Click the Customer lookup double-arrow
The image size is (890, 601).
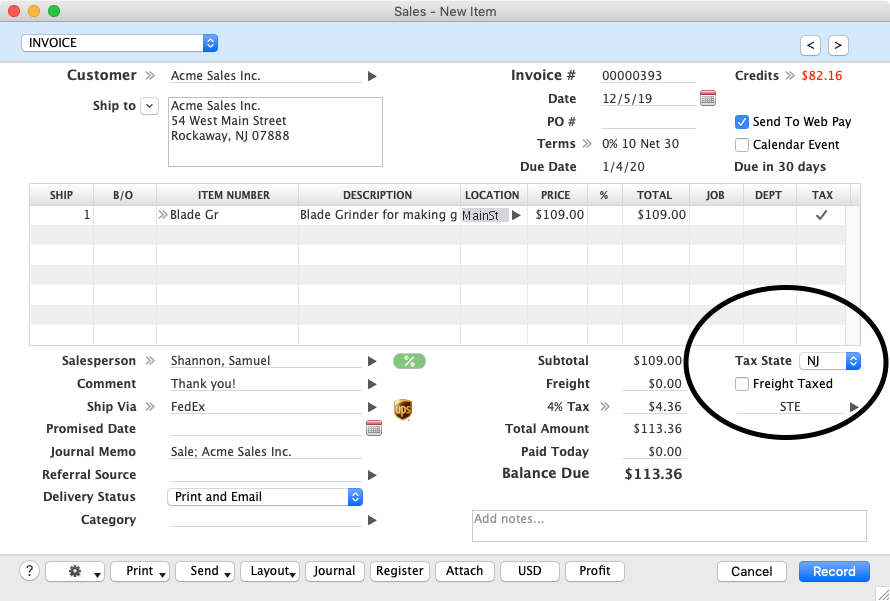(150, 76)
